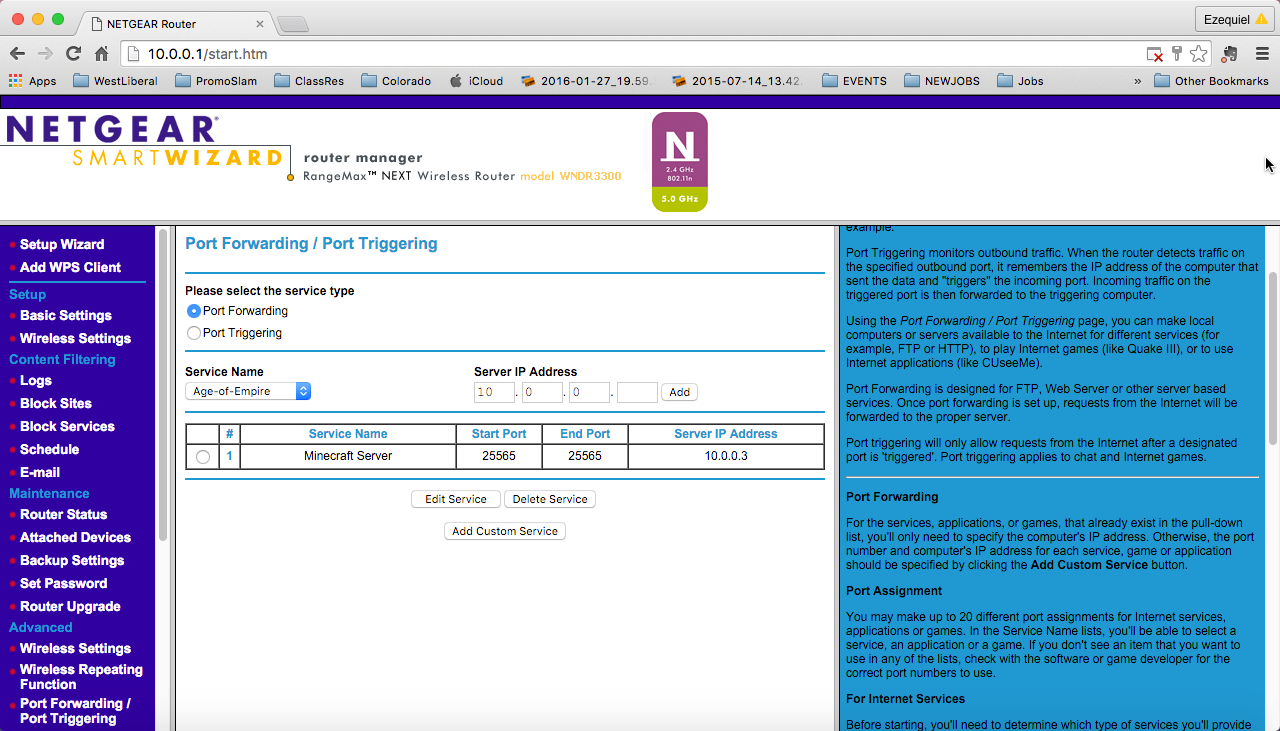Open Setup Wizard in the sidebar
Image resolution: width=1280 pixels, height=731 pixels.
(62, 244)
